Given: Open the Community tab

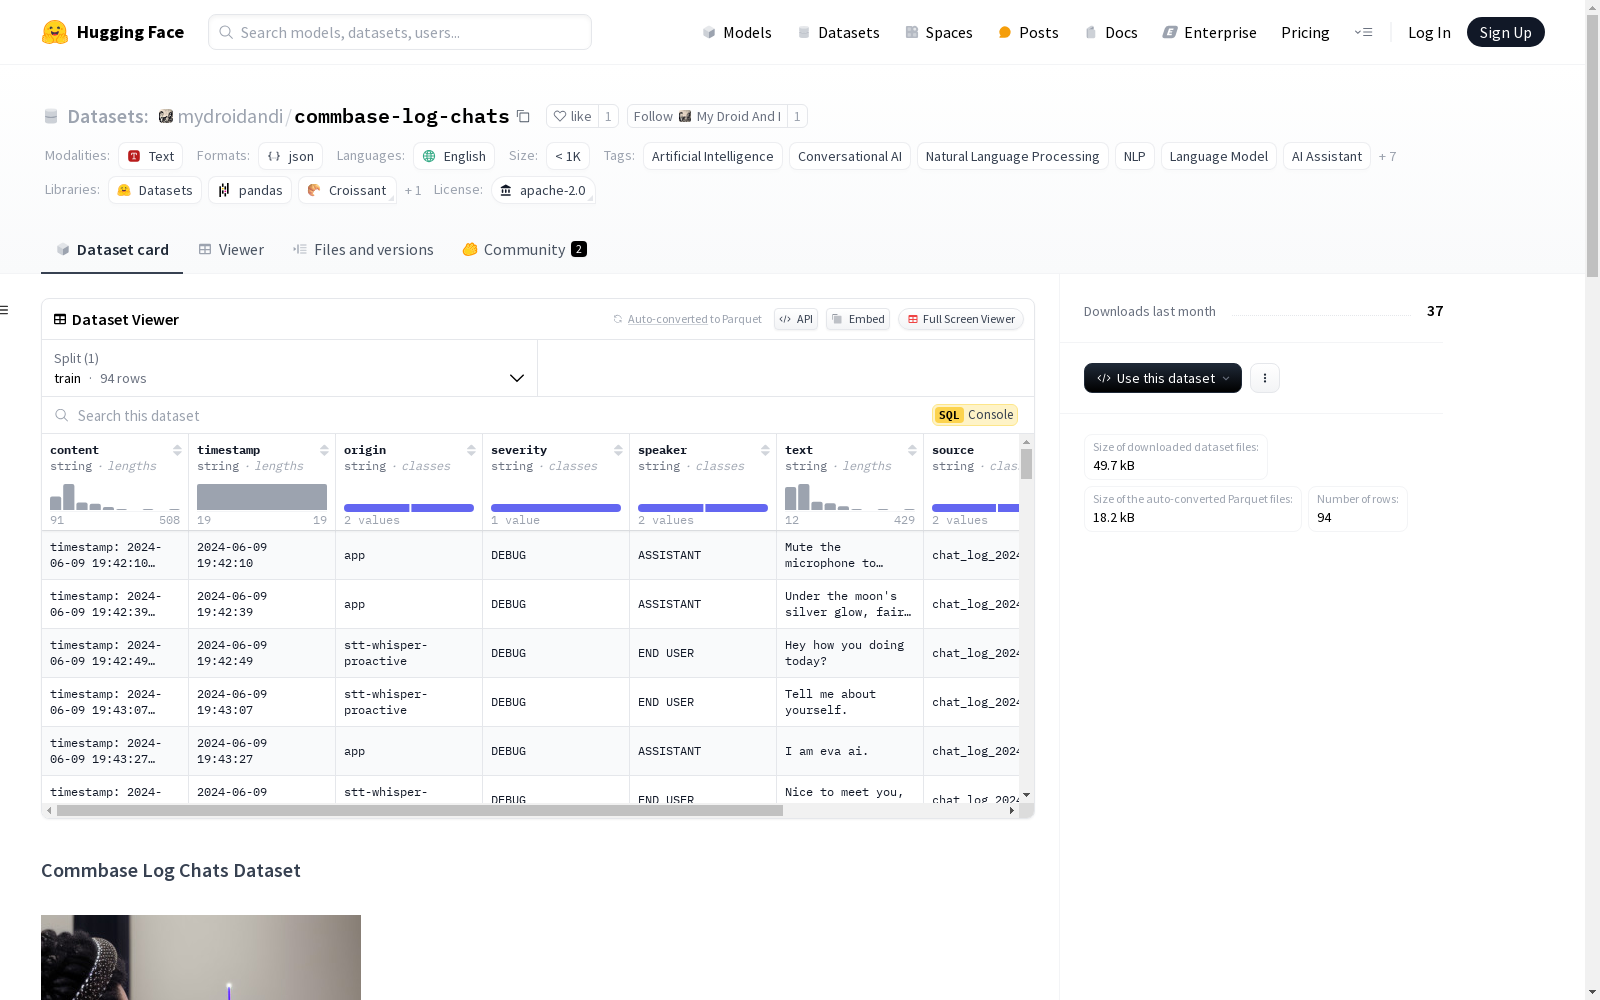Looking at the screenshot, I should click(524, 249).
